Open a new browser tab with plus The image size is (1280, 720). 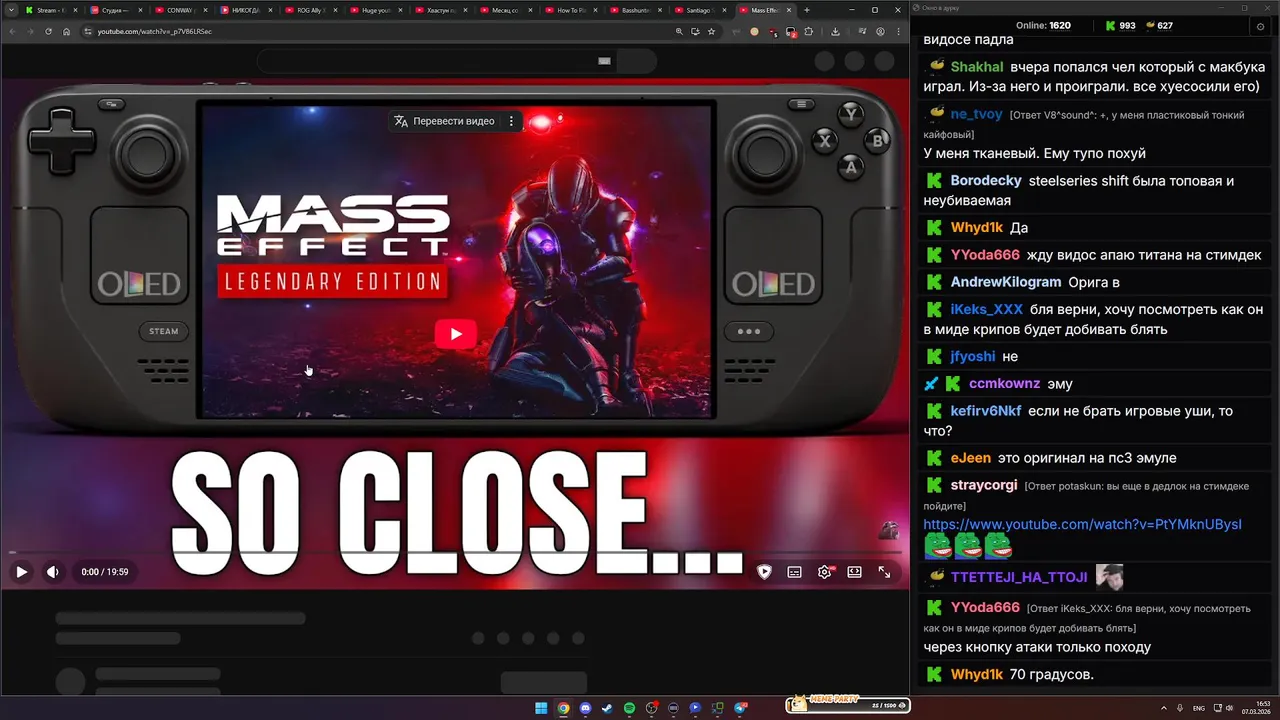(807, 10)
